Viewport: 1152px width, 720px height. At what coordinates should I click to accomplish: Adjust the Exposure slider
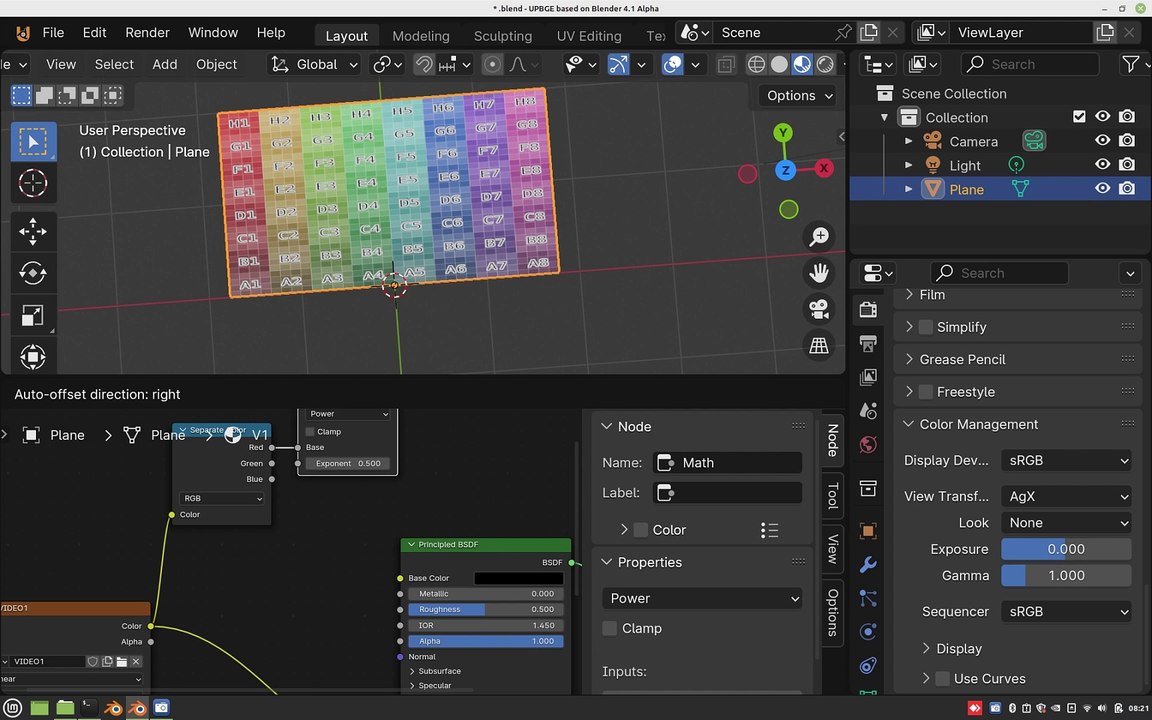[x=1066, y=550]
